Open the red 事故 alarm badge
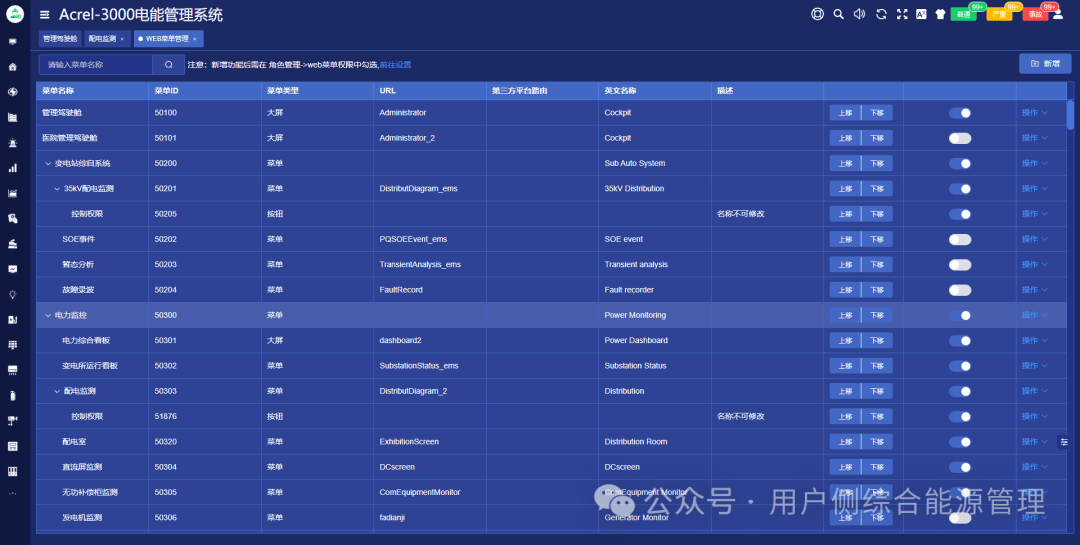 [1035, 14]
